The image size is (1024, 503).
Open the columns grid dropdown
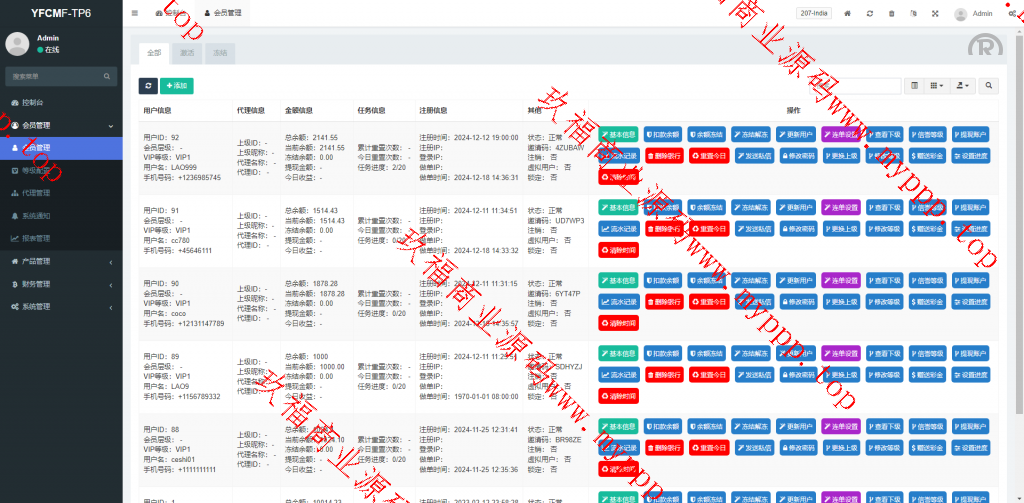[x=937, y=87]
